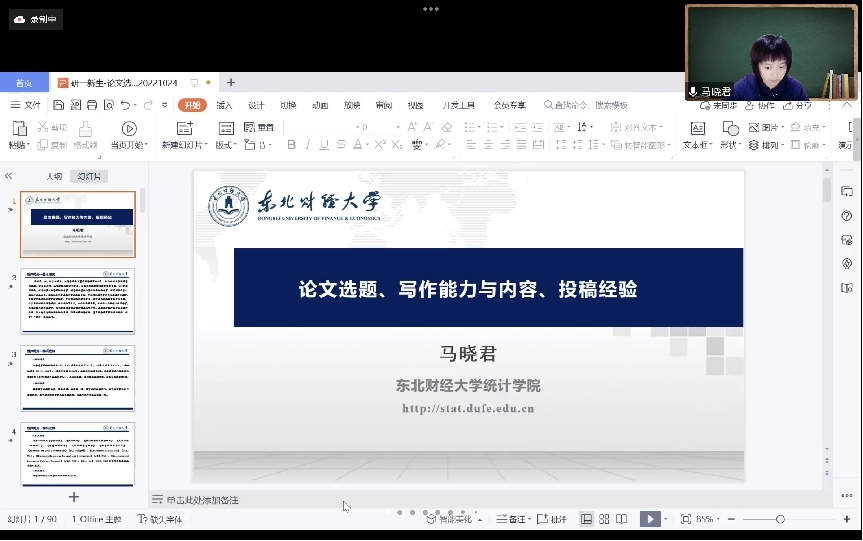Click the New Slide icon
Image resolution: width=863 pixels, height=541 pixels.
184,128
